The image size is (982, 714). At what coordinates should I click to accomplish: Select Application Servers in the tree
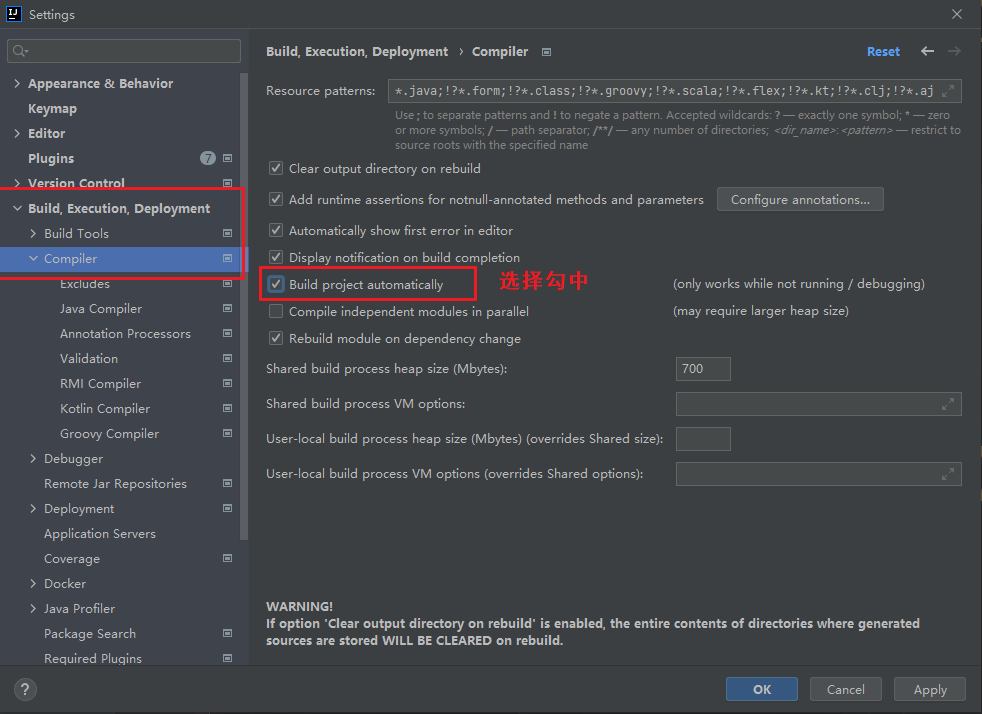tap(100, 534)
